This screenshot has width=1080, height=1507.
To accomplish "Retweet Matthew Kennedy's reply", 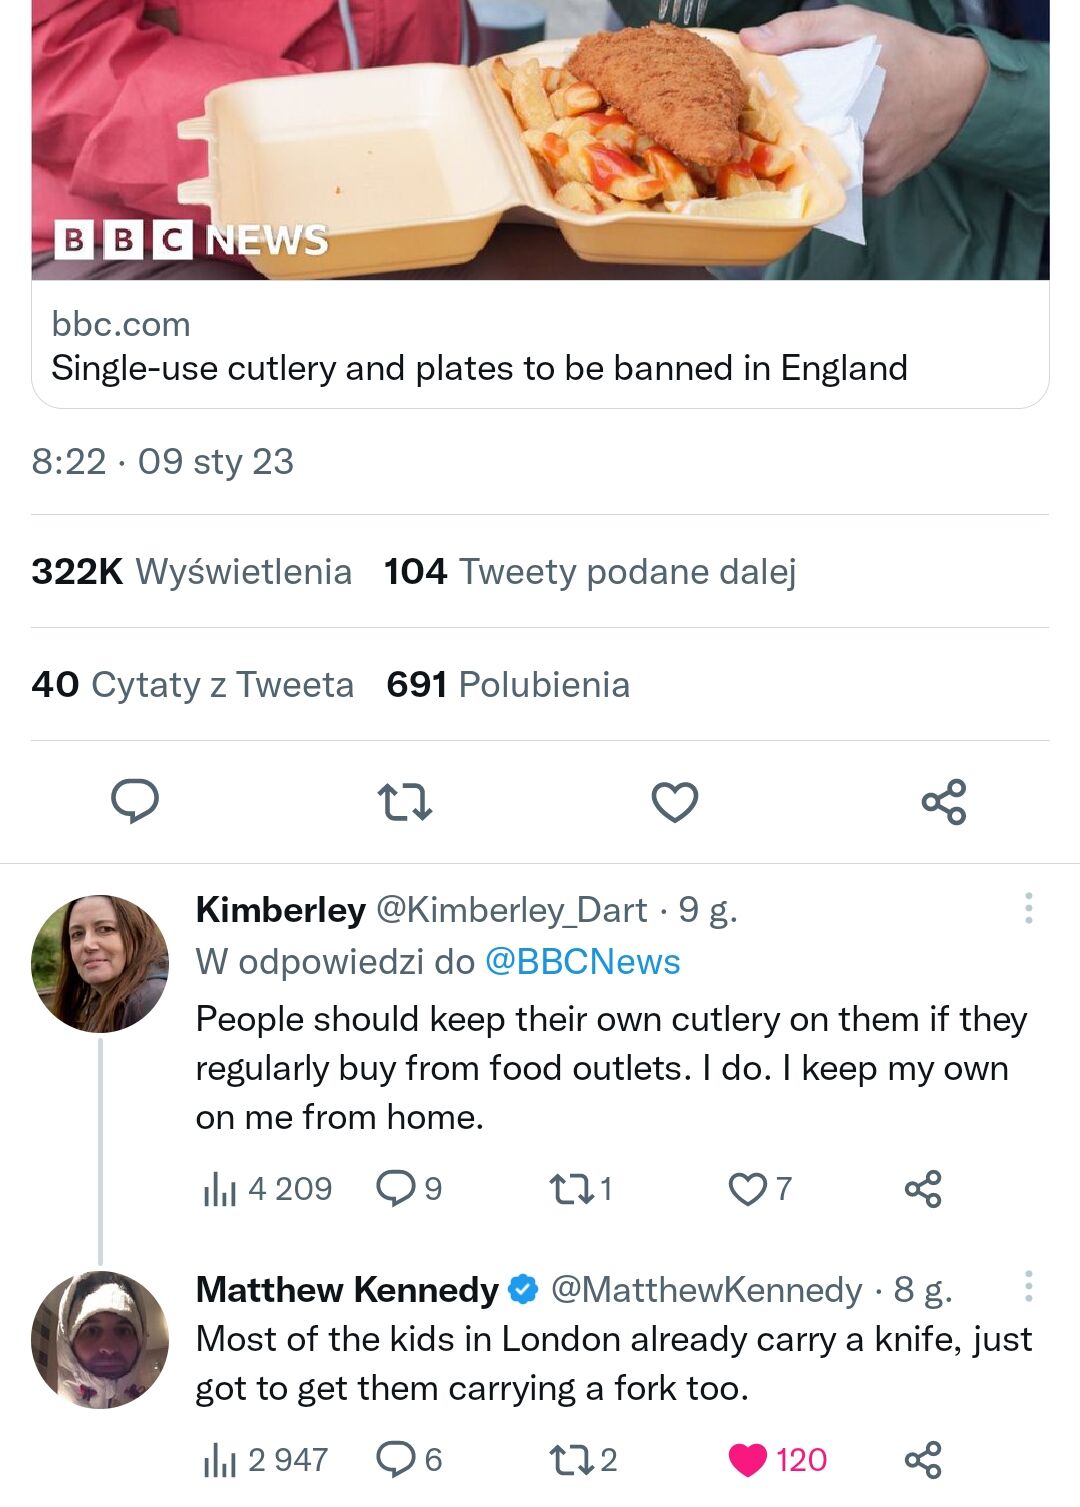I will tap(570, 1460).
